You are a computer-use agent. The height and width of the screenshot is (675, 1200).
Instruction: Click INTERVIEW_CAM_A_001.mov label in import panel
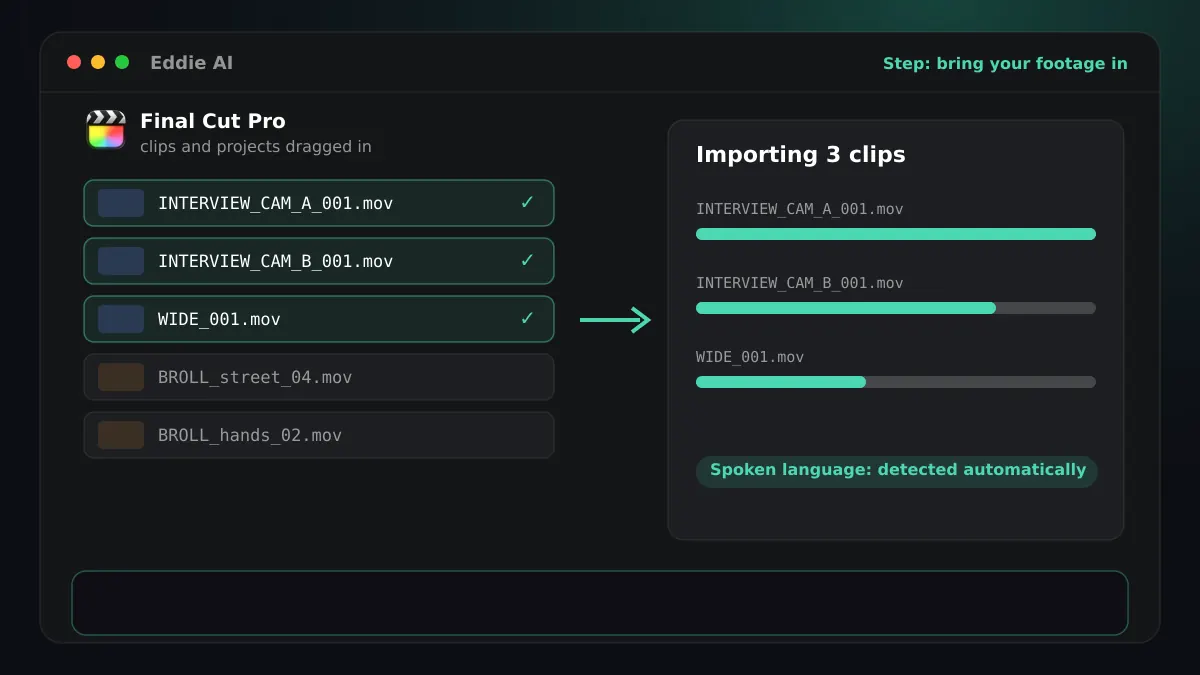800,209
